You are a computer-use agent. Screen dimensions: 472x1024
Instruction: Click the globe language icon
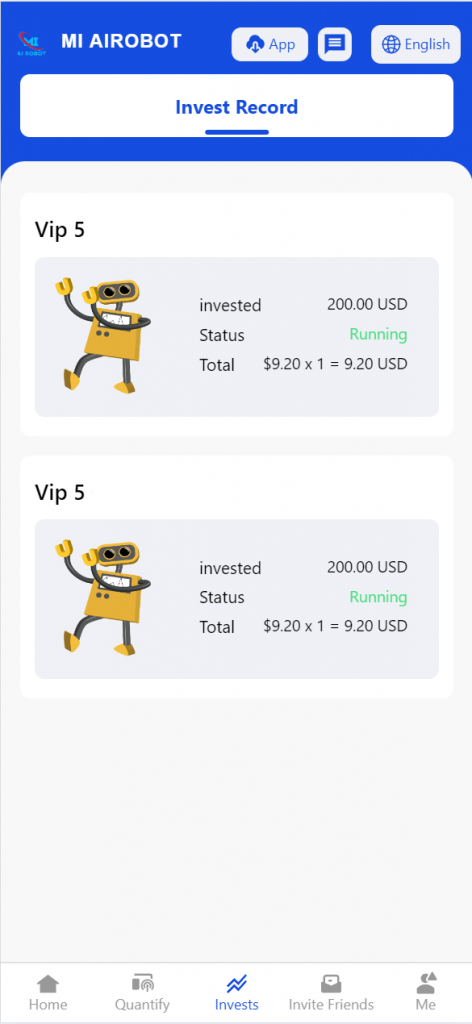390,44
